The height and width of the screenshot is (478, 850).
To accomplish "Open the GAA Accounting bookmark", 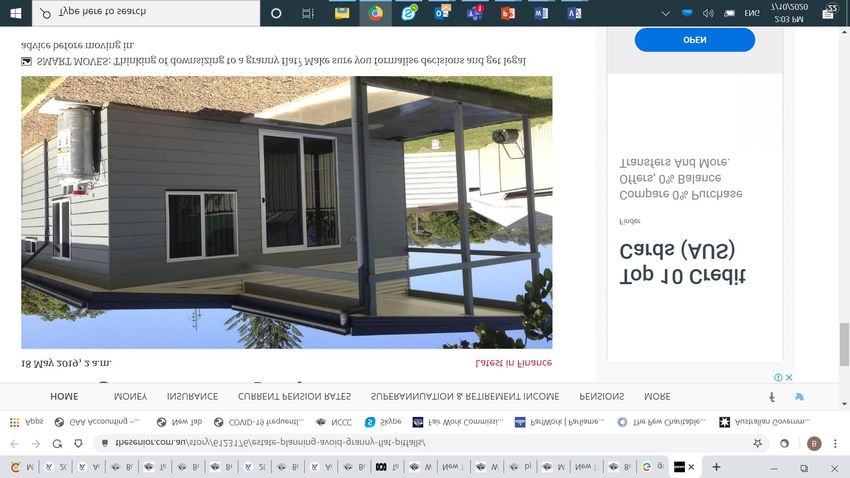I will (x=98, y=422).
